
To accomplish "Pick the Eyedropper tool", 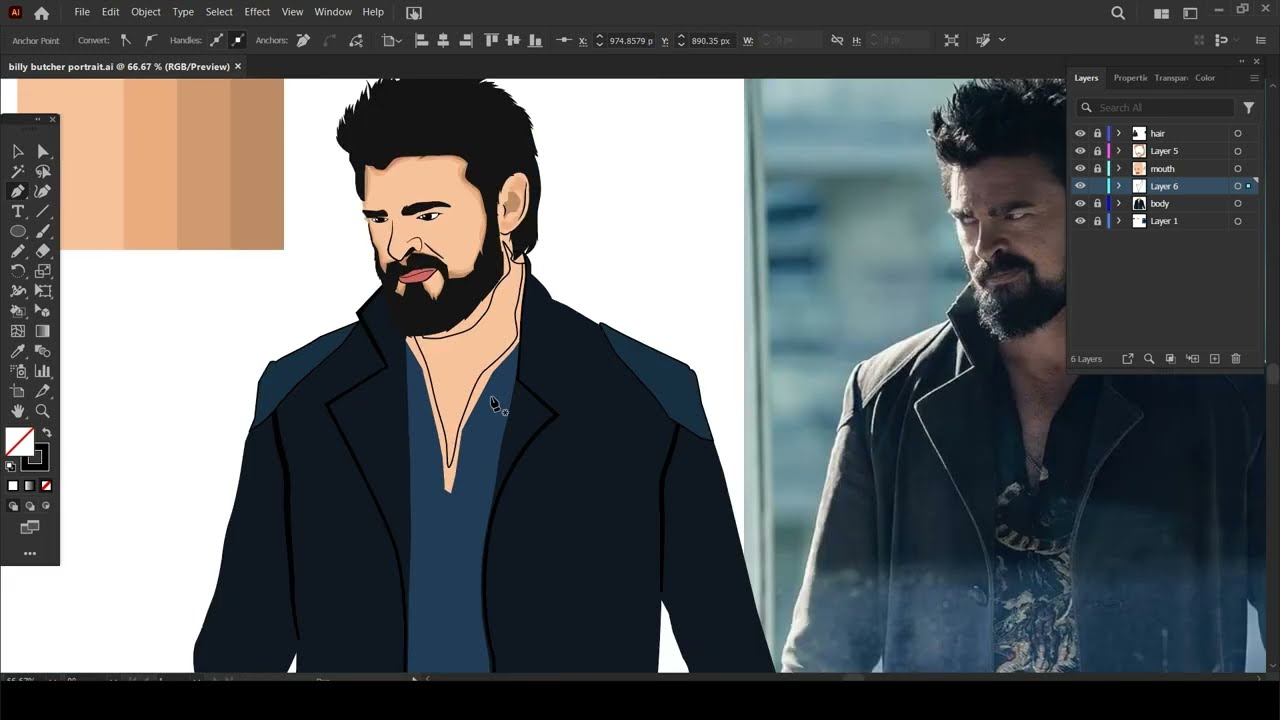I will [18, 351].
